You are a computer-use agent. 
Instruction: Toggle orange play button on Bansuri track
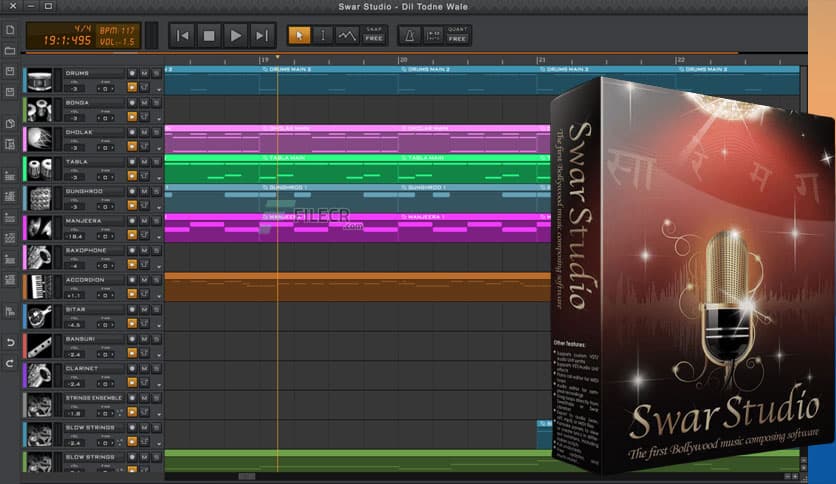pos(132,355)
